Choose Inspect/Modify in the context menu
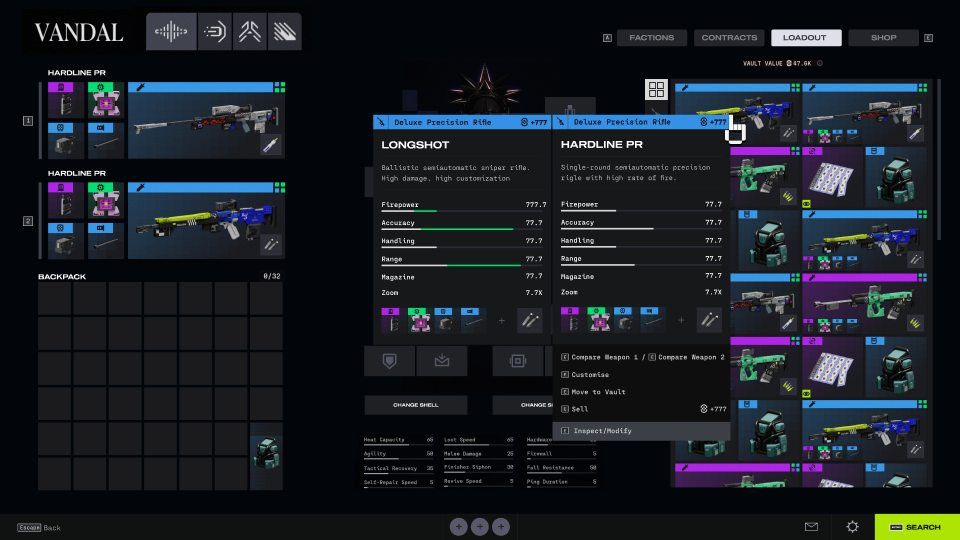 point(642,430)
